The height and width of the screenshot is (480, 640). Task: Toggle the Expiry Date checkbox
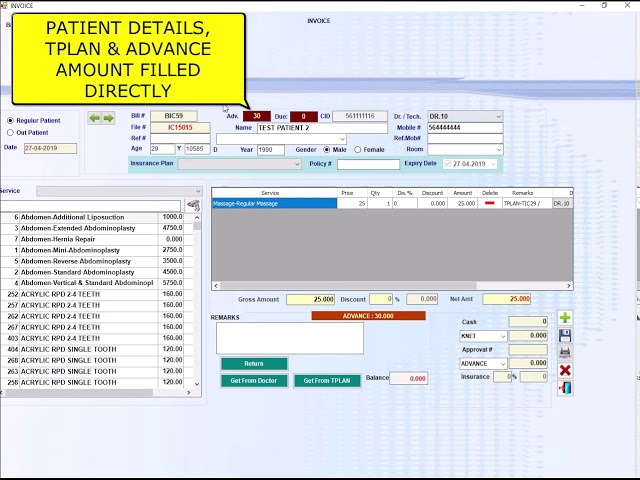(448, 164)
